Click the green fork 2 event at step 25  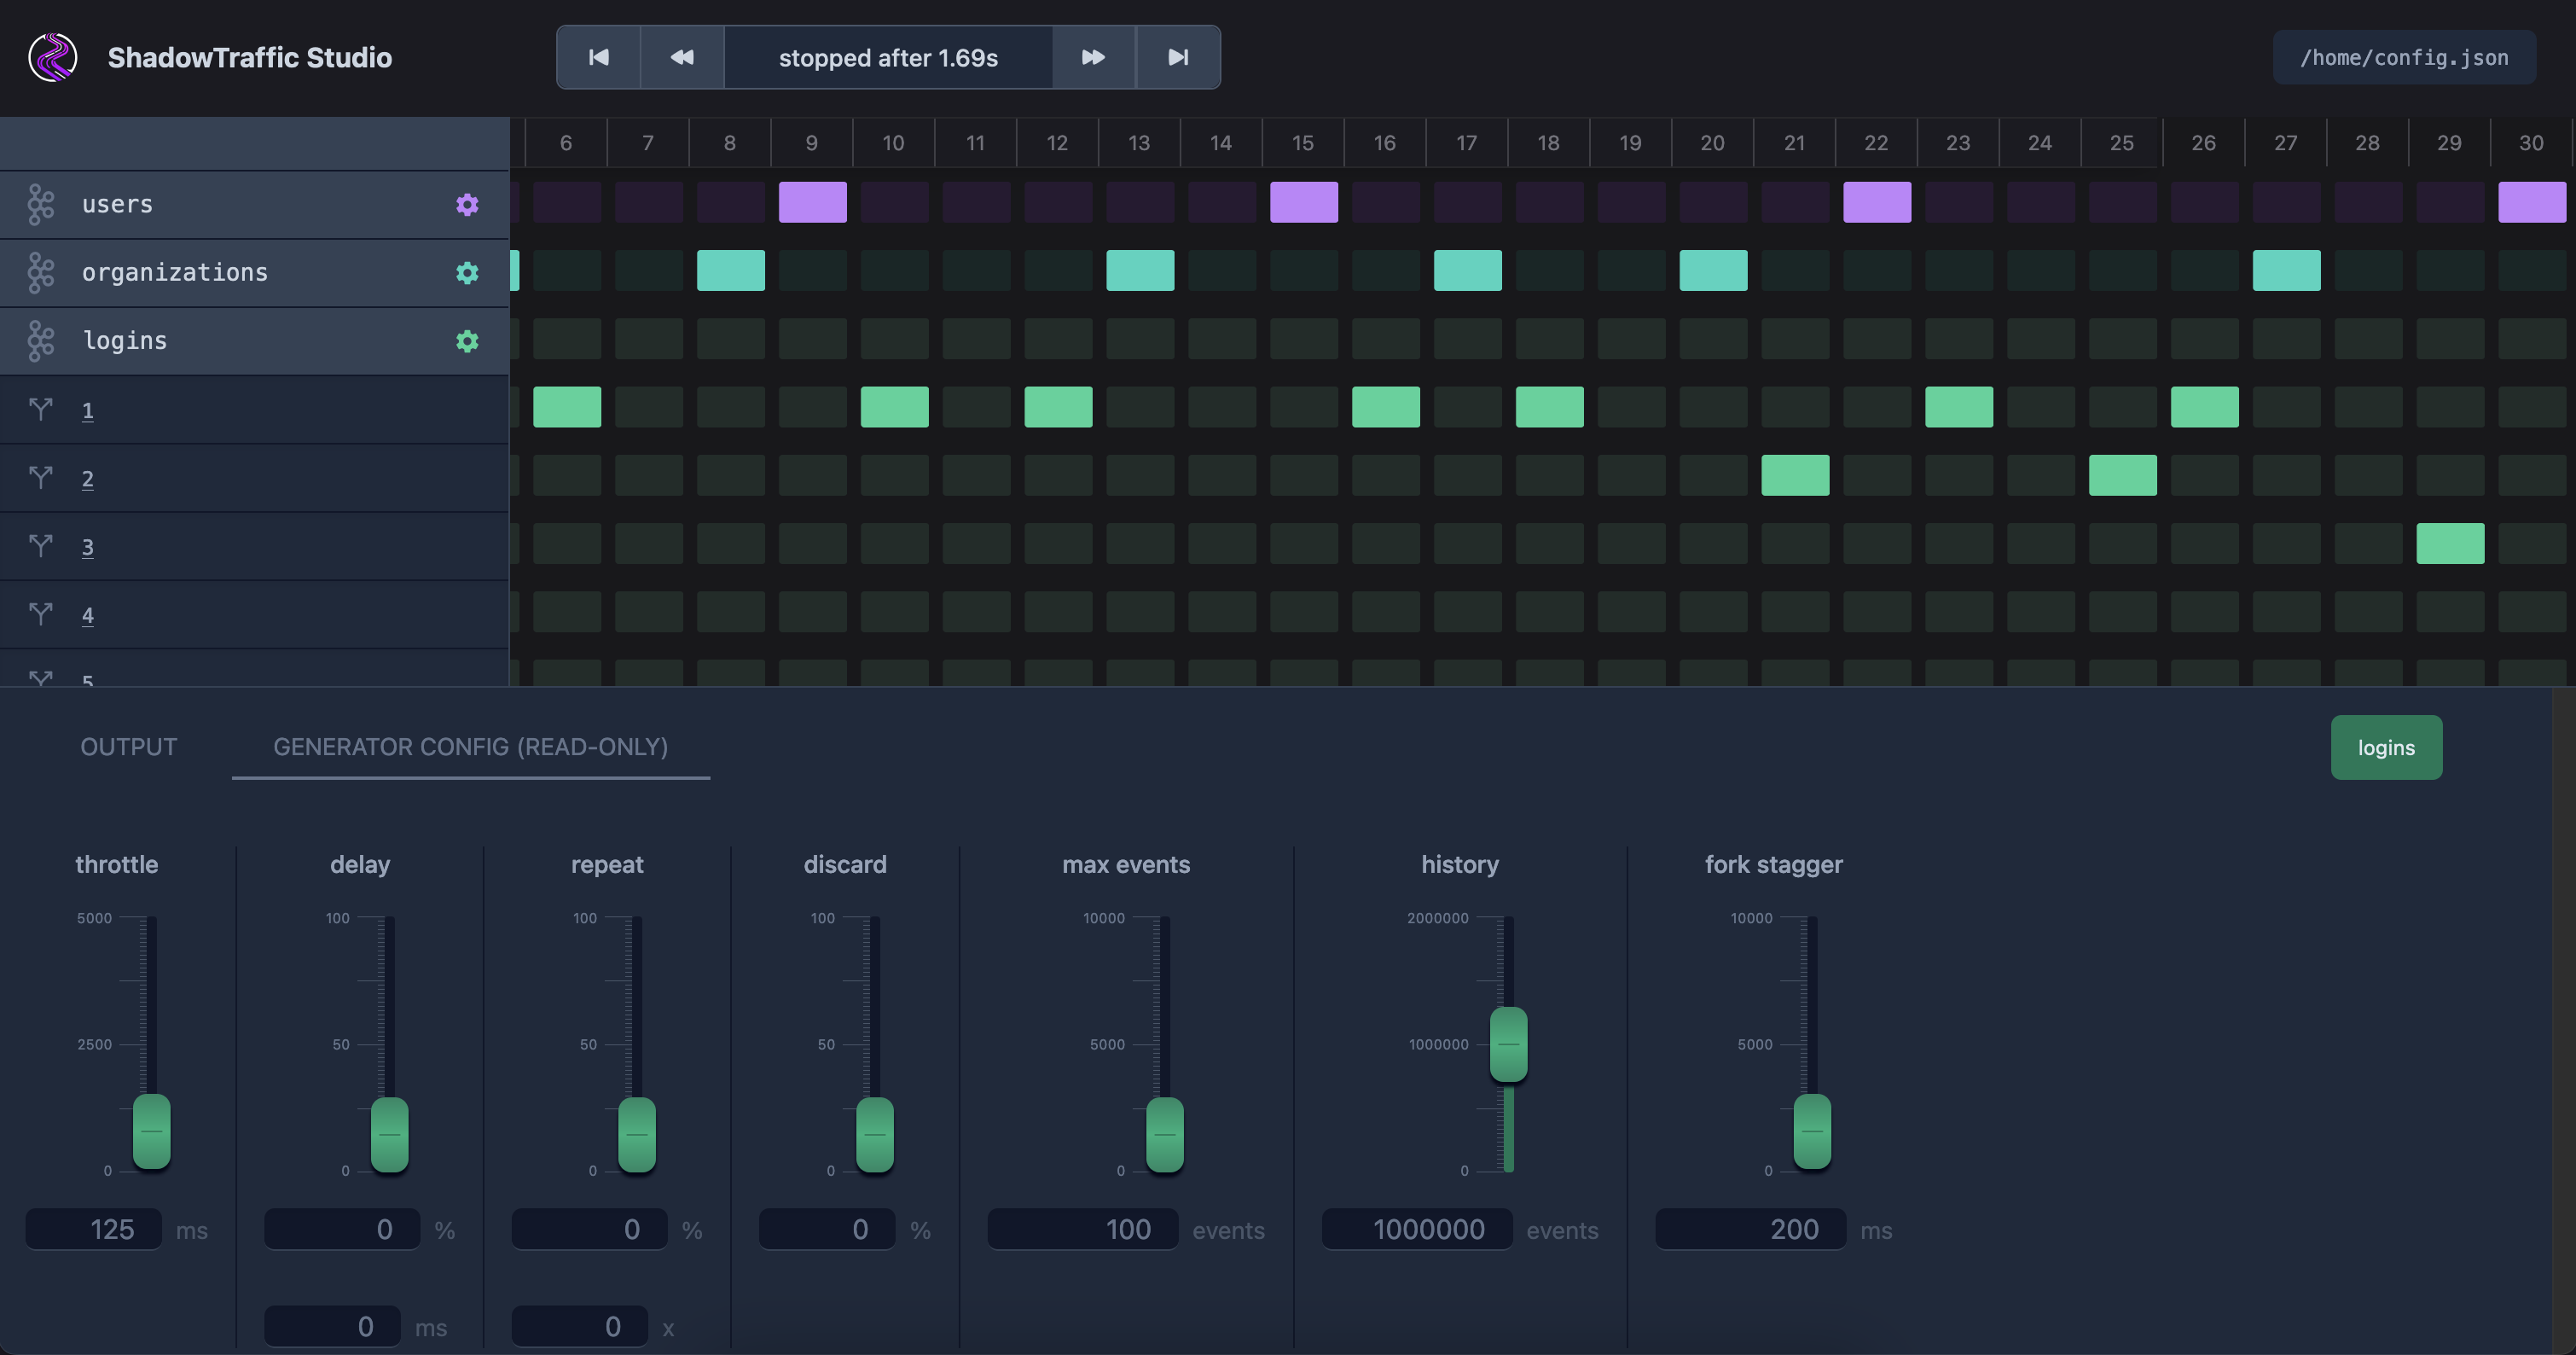click(x=2123, y=475)
